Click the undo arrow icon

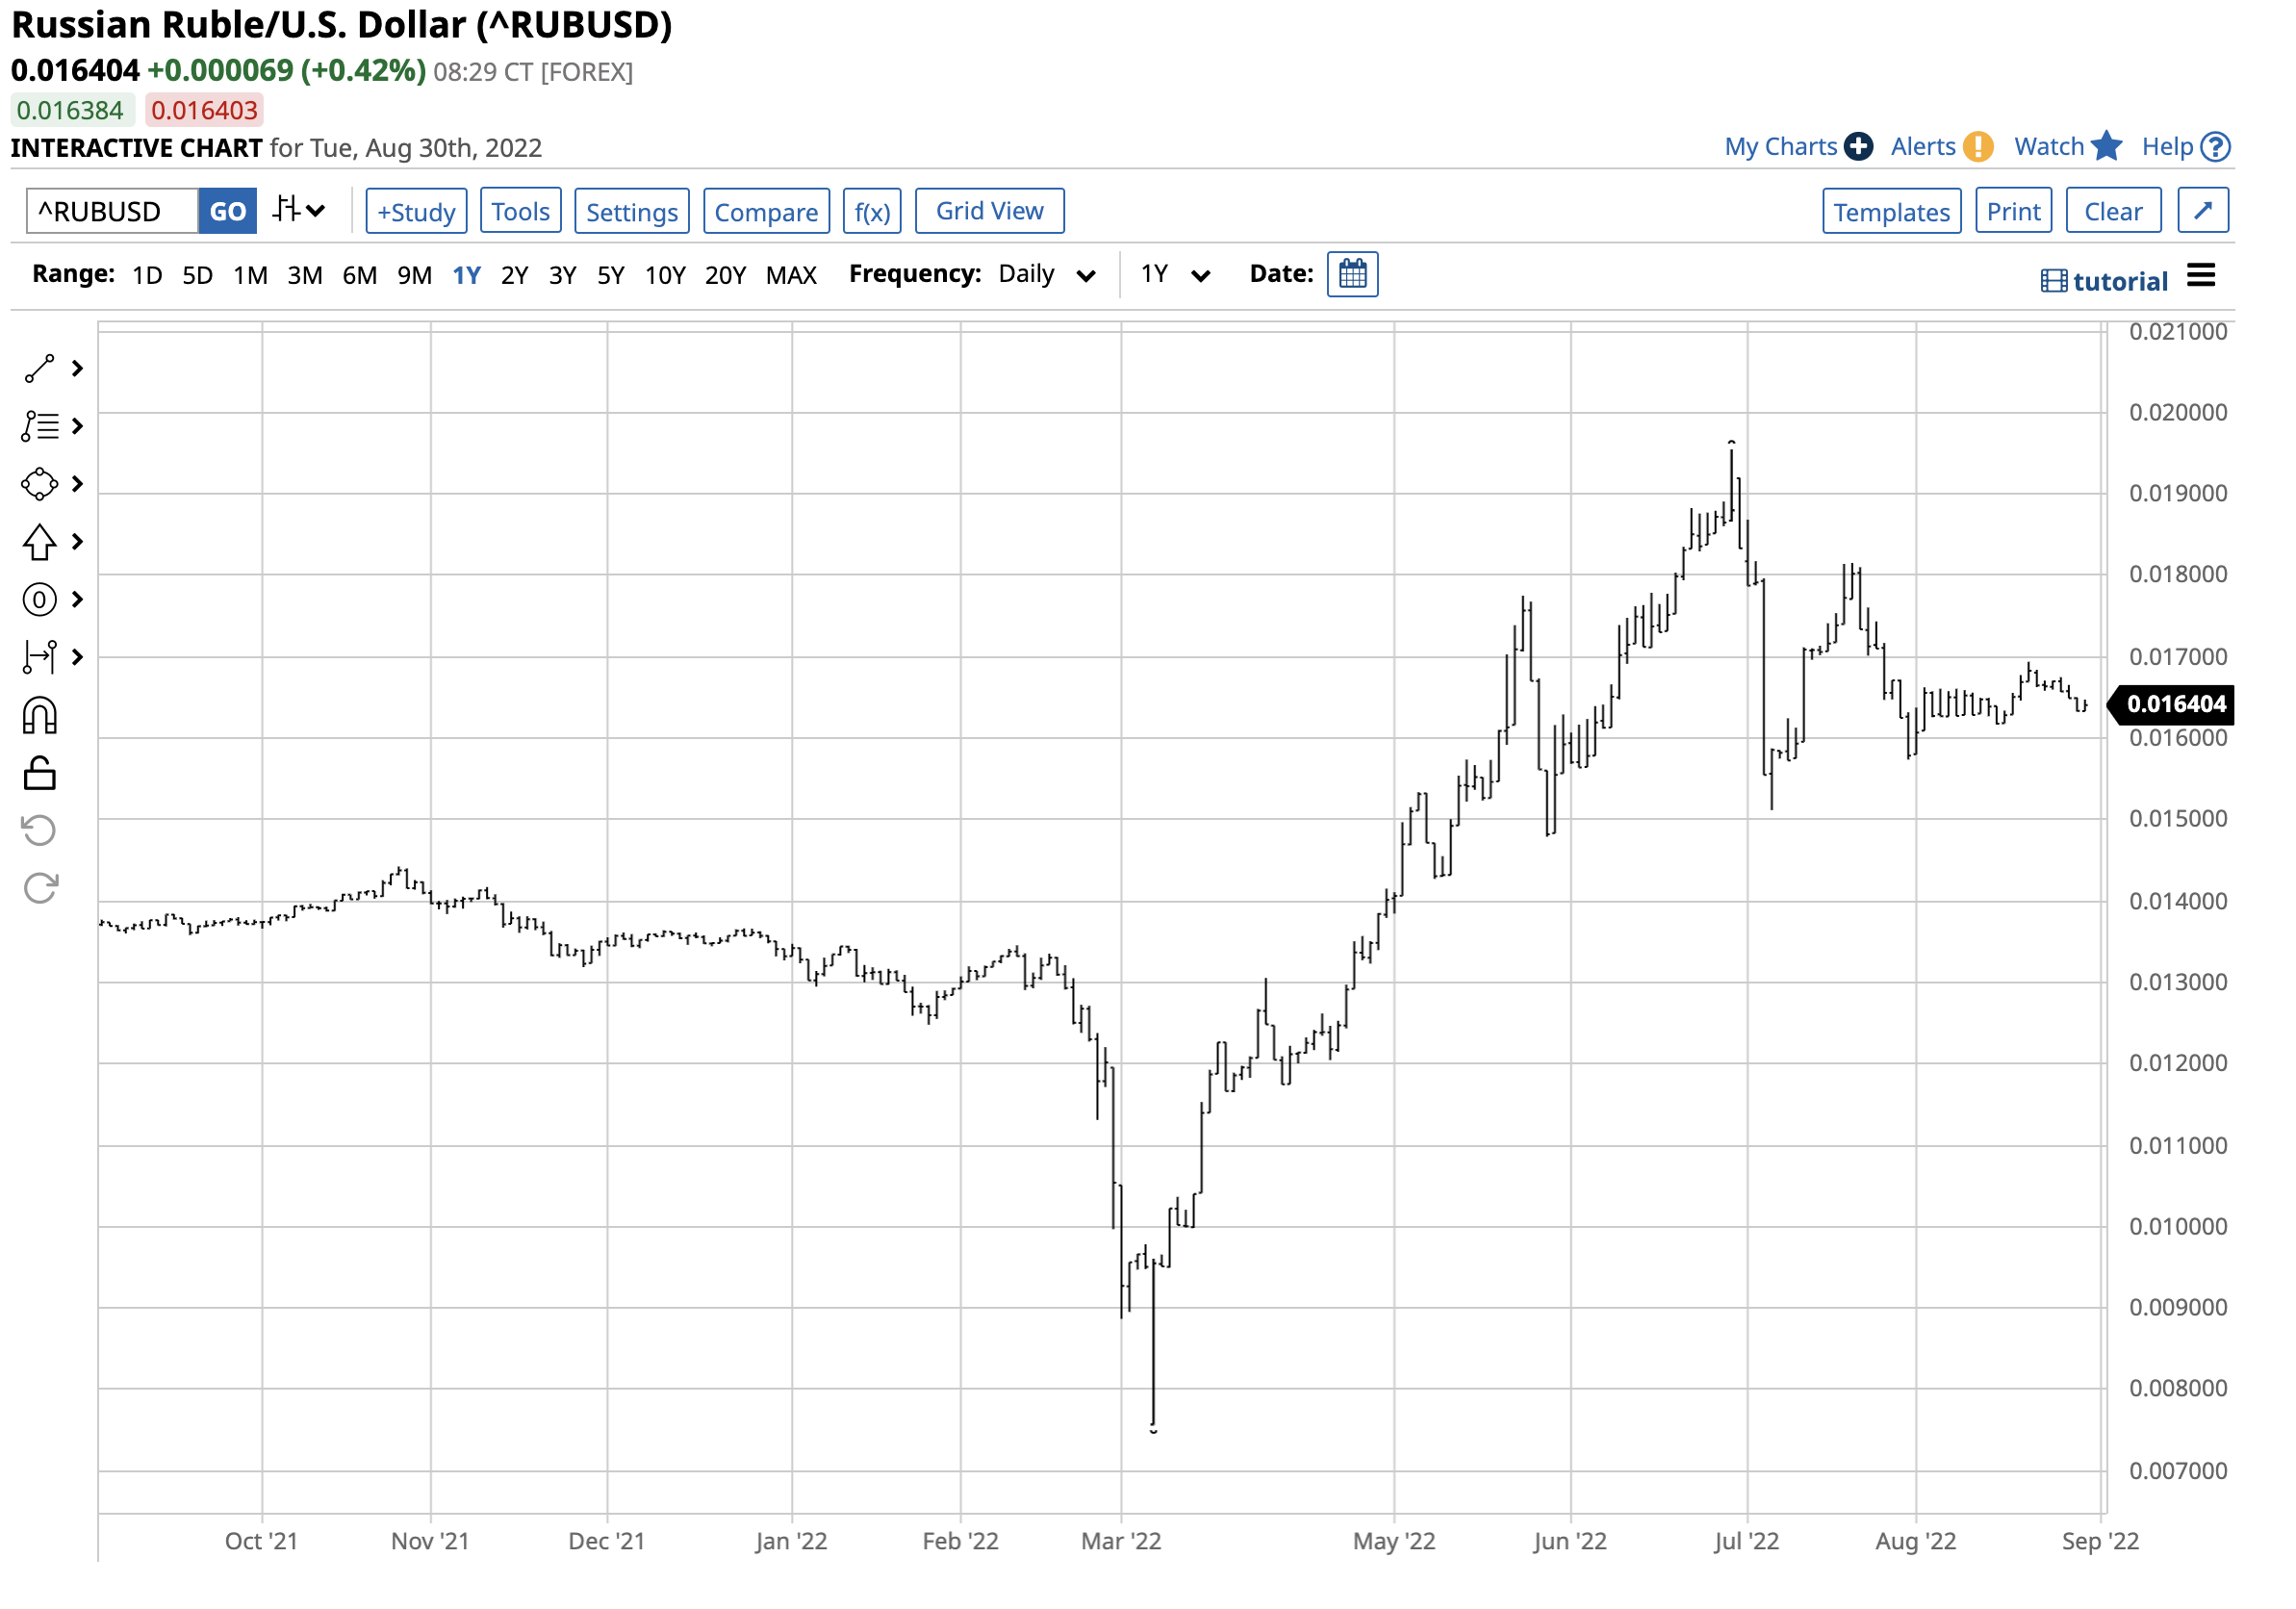click(39, 831)
